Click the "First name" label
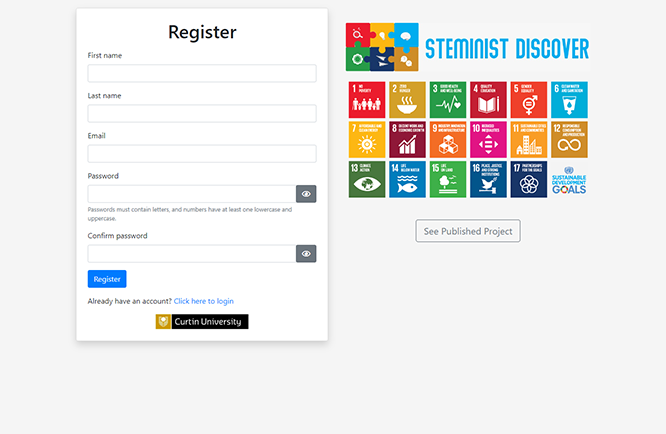This screenshot has width=666, height=434. (104, 56)
